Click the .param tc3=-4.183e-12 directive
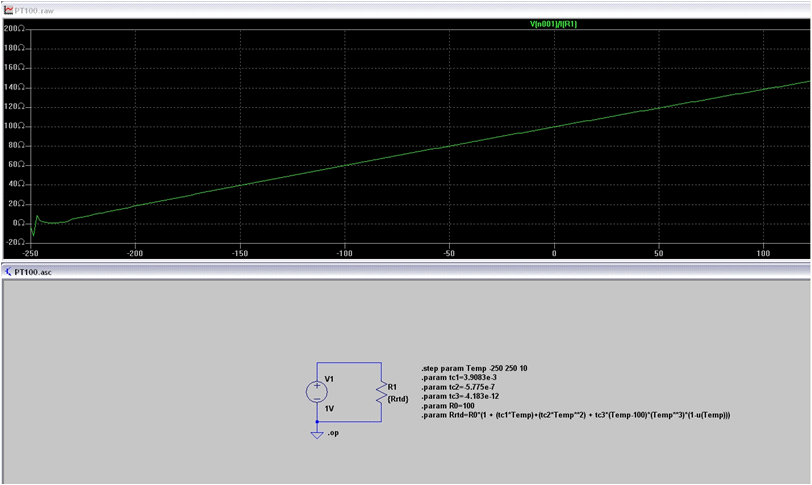Image resolution: width=812 pixels, height=485 pixels. (460, 396)
